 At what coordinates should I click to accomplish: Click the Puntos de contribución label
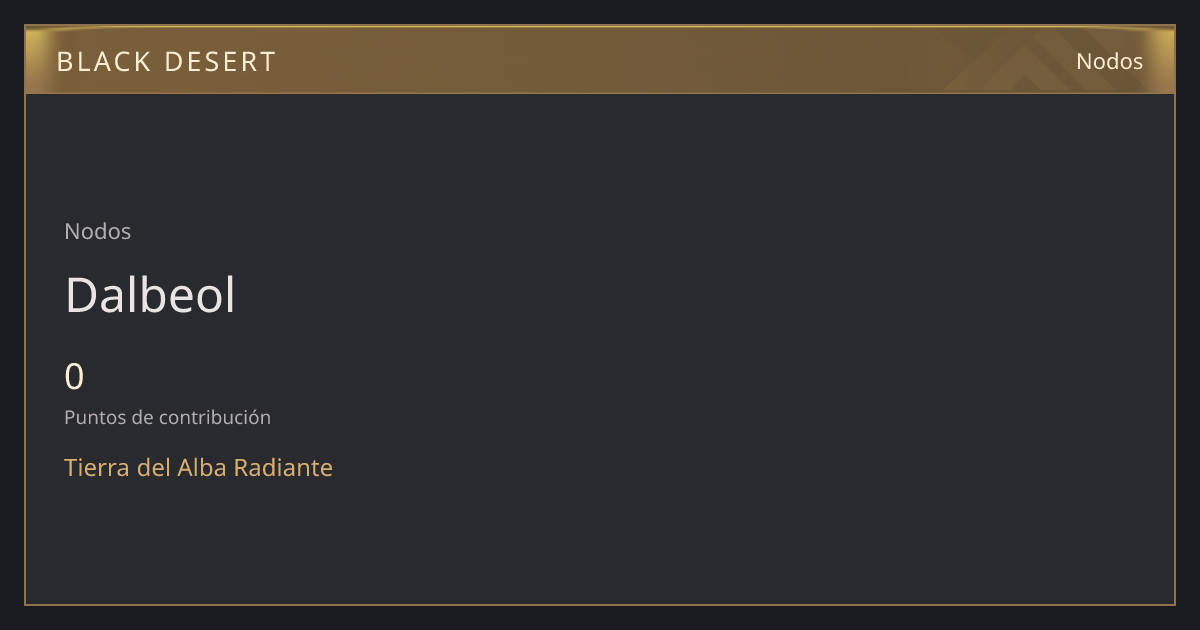167,417
